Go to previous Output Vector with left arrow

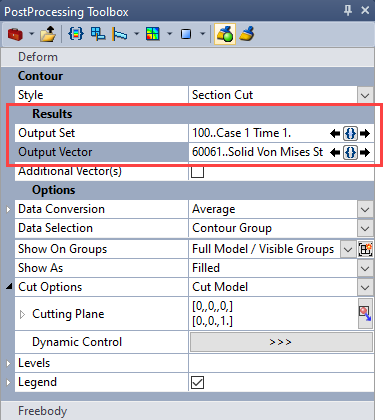(335, 153)
